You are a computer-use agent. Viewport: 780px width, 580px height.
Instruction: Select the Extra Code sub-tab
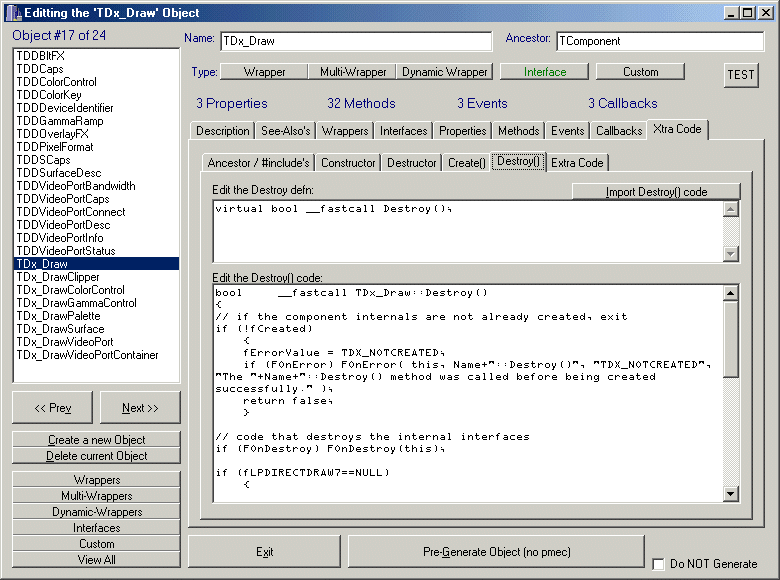point(577,163)
